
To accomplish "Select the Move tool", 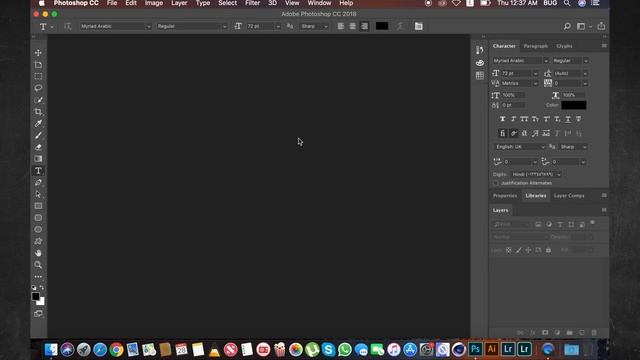I will (38, 53).
